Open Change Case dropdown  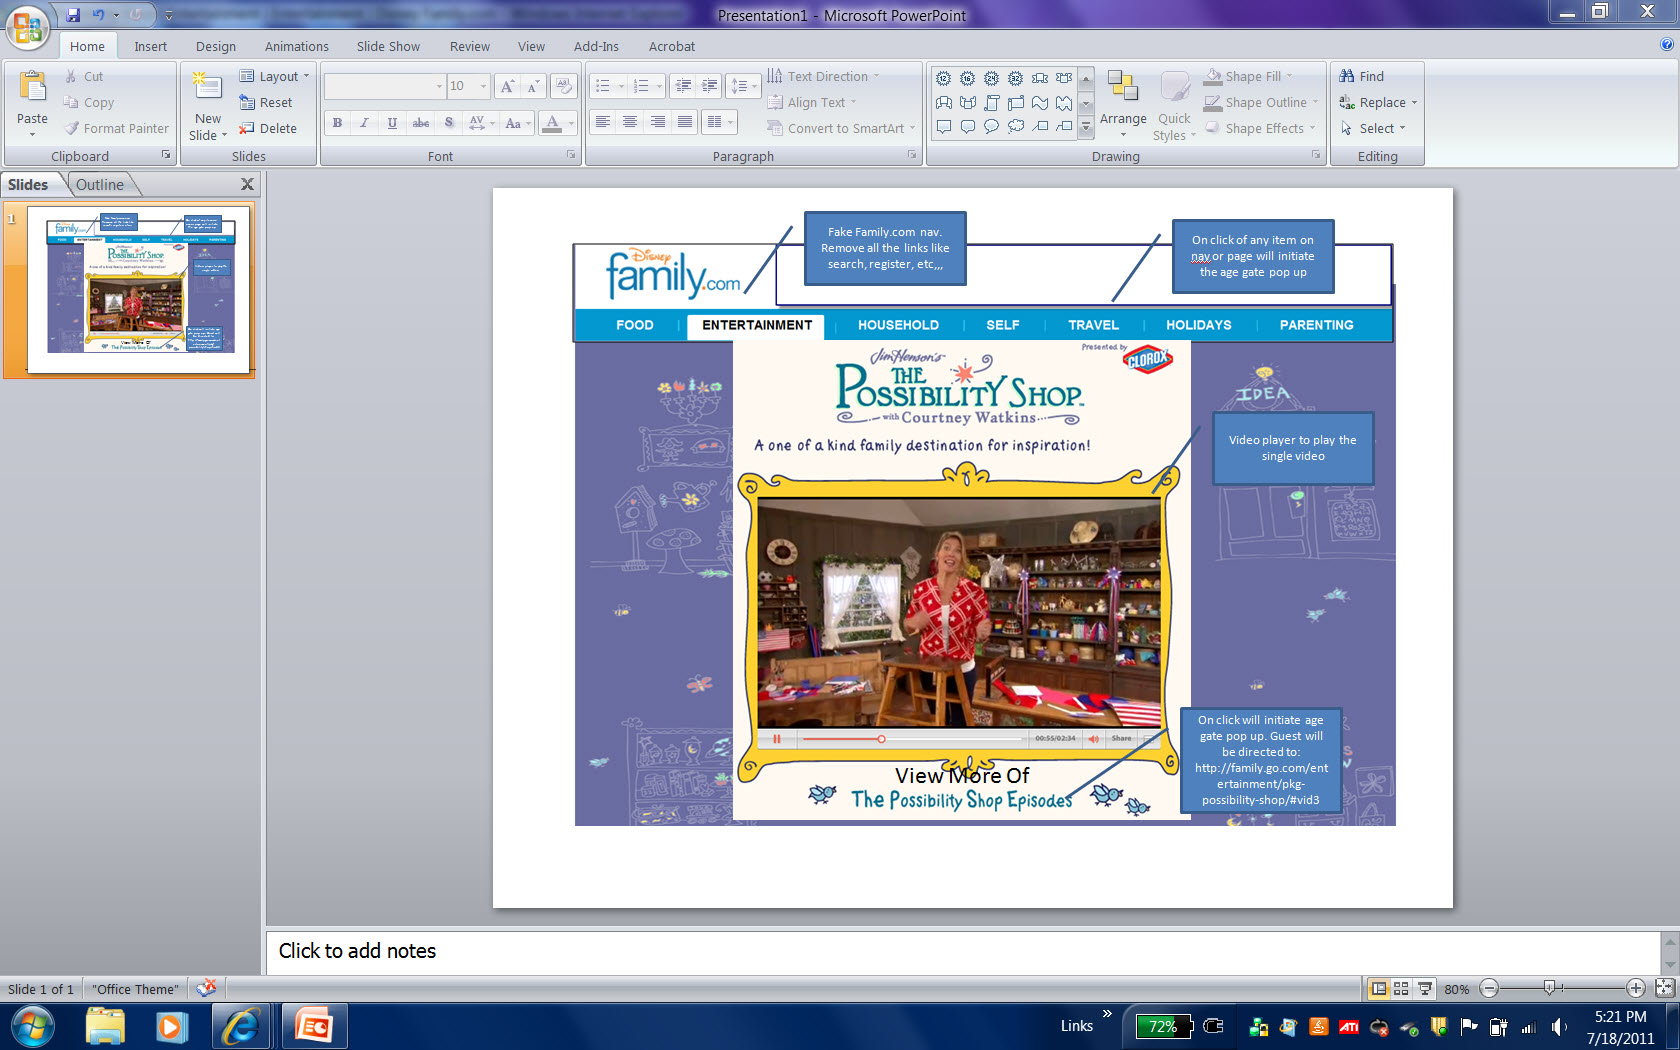coord(515,123)
